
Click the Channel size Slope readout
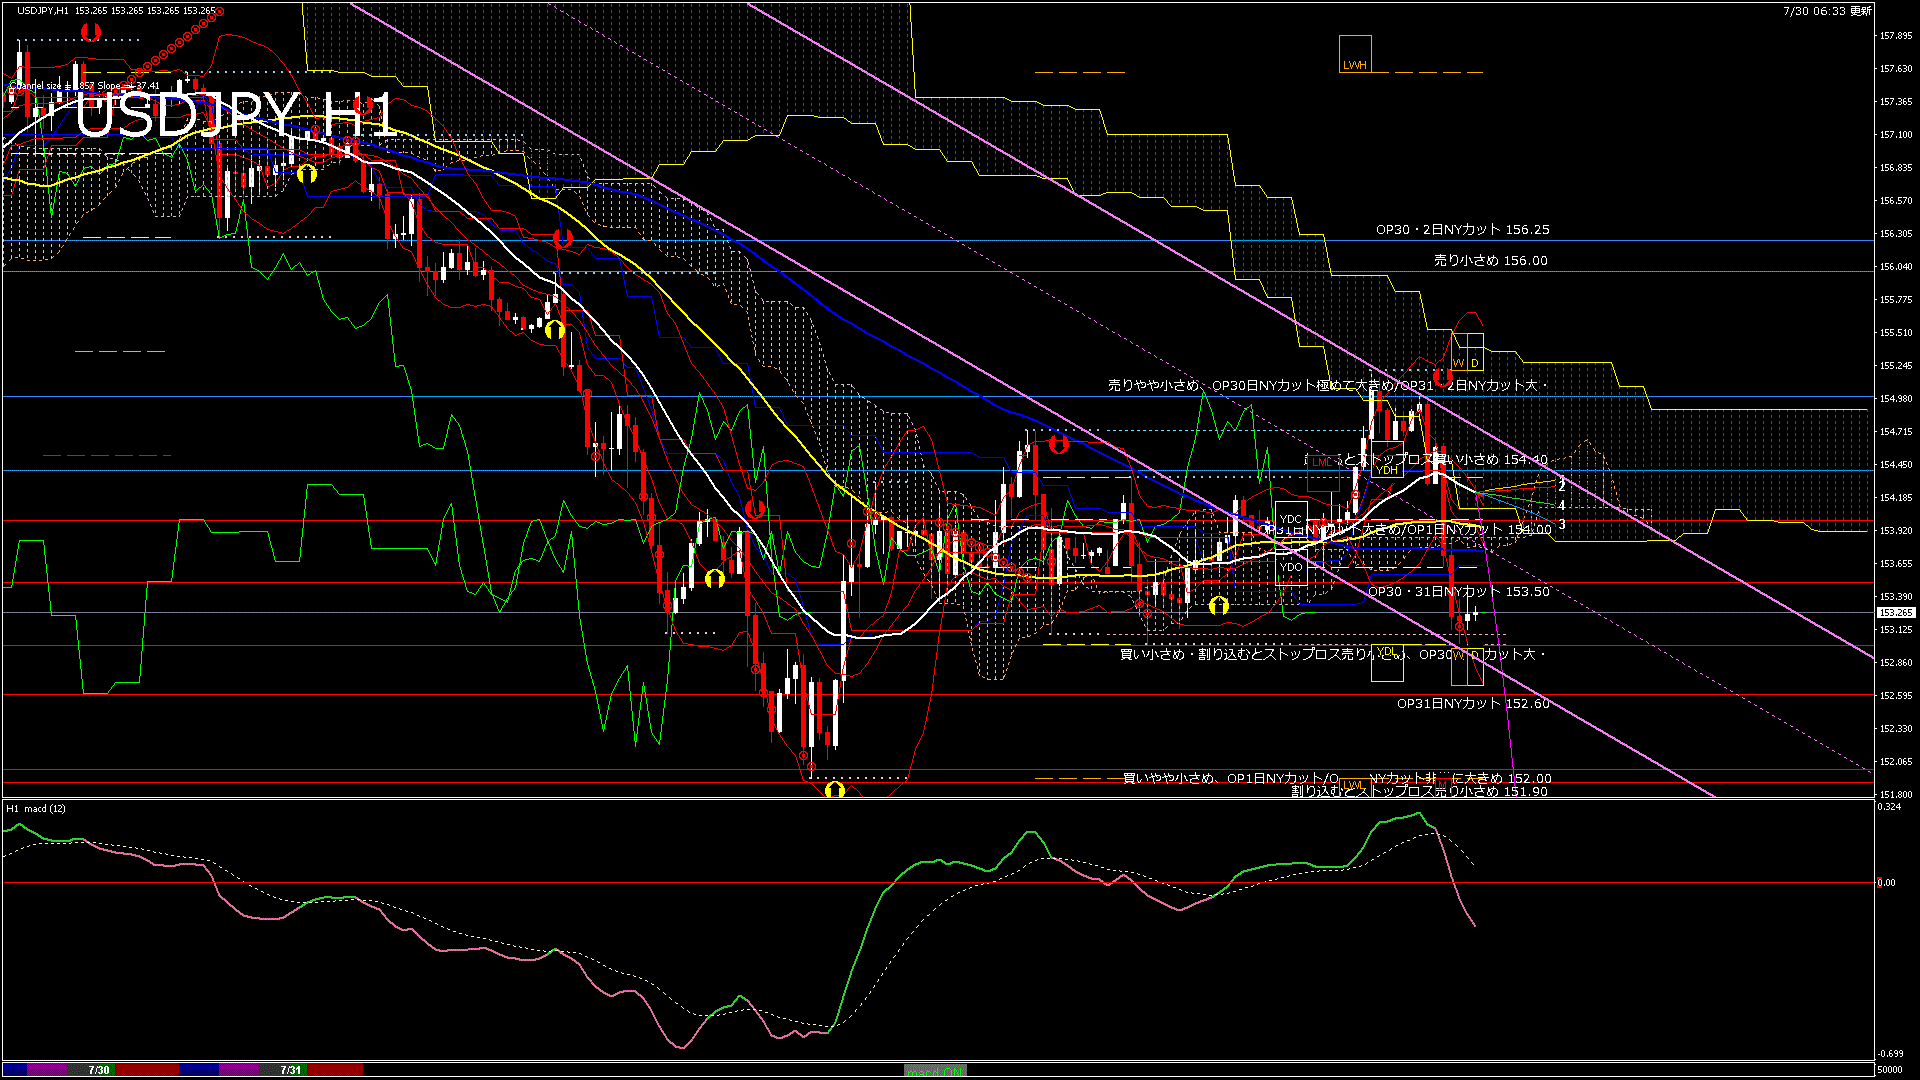(84, 86)
